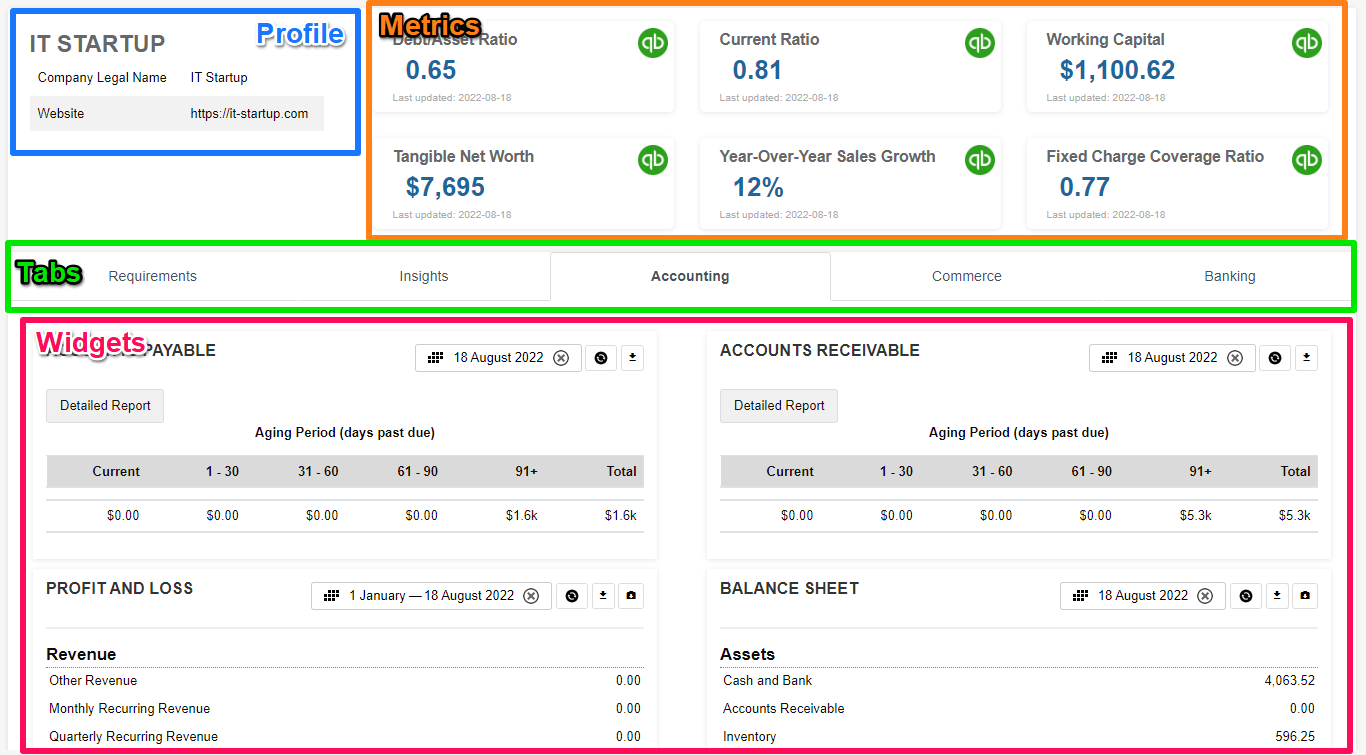Image resolution: width=1366 pixels, height=755 pixels.
Task: Download the Accounts Payable report
Action: [632, 358]
